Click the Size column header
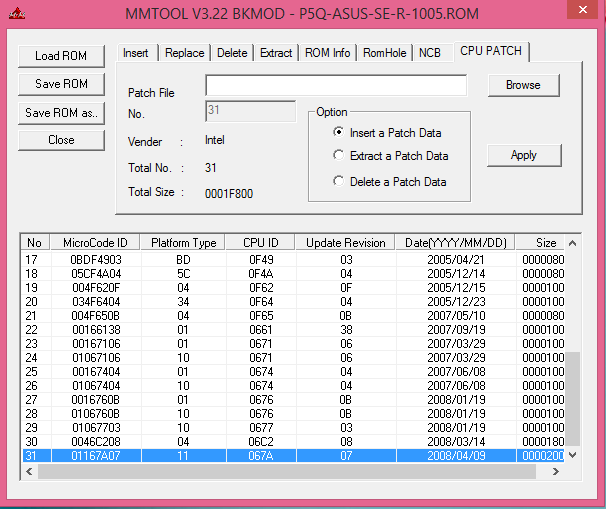 (540, 243)
